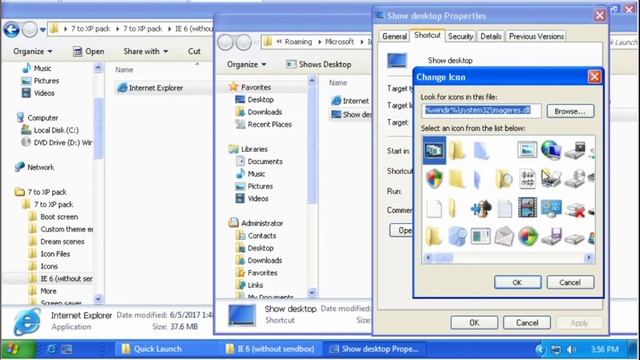Switch to the Security tab
The image size is (640, 360).
[460, 36]
